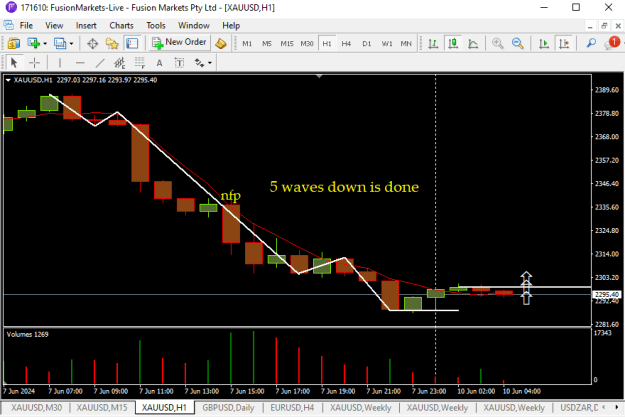Open the Profiles icon

click(60, 43)
